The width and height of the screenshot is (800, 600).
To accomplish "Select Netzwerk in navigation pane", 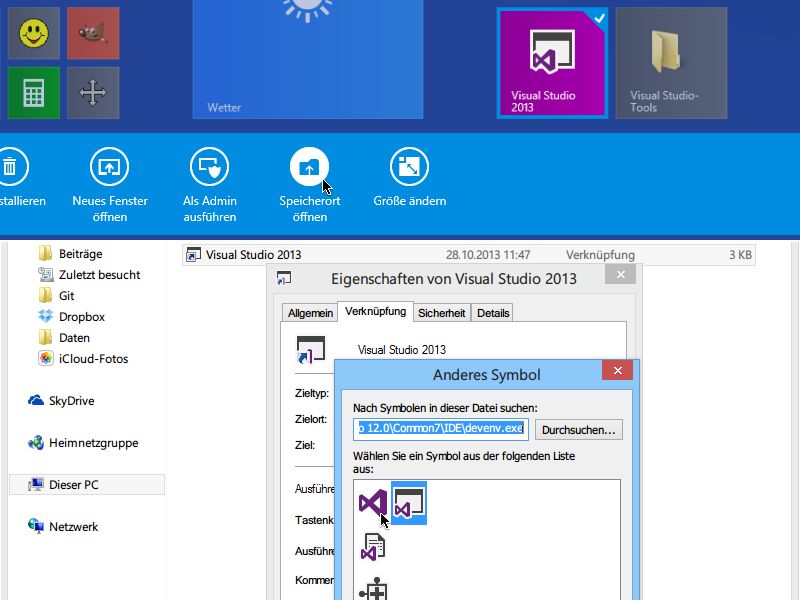I will tap(63, 527).
